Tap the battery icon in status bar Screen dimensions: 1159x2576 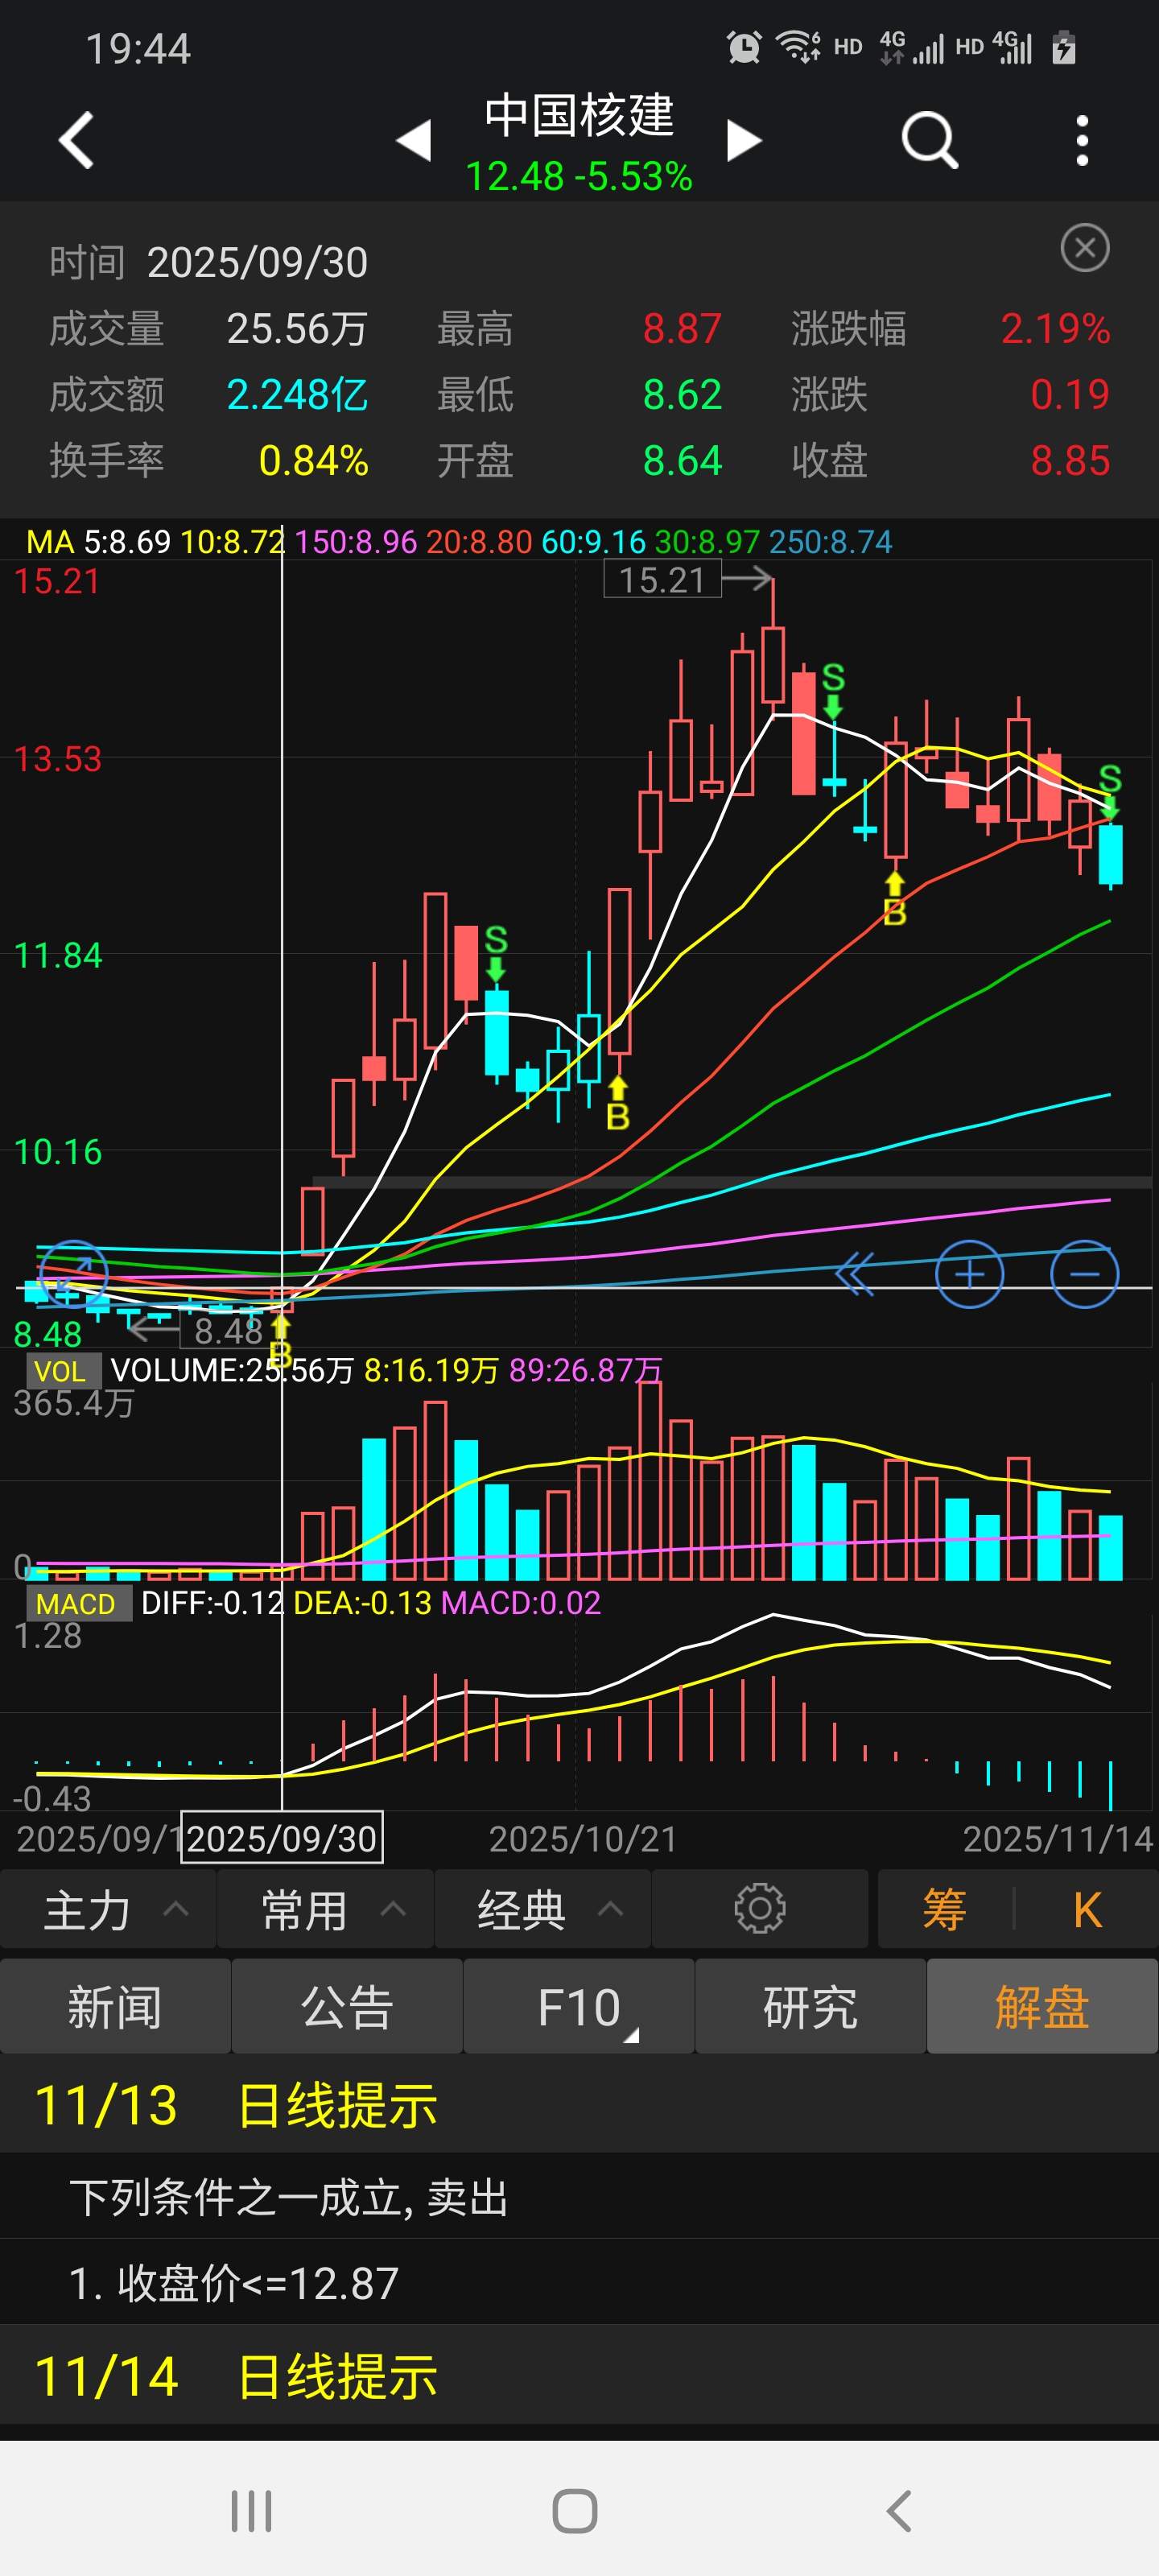[x=1064, y=47]
